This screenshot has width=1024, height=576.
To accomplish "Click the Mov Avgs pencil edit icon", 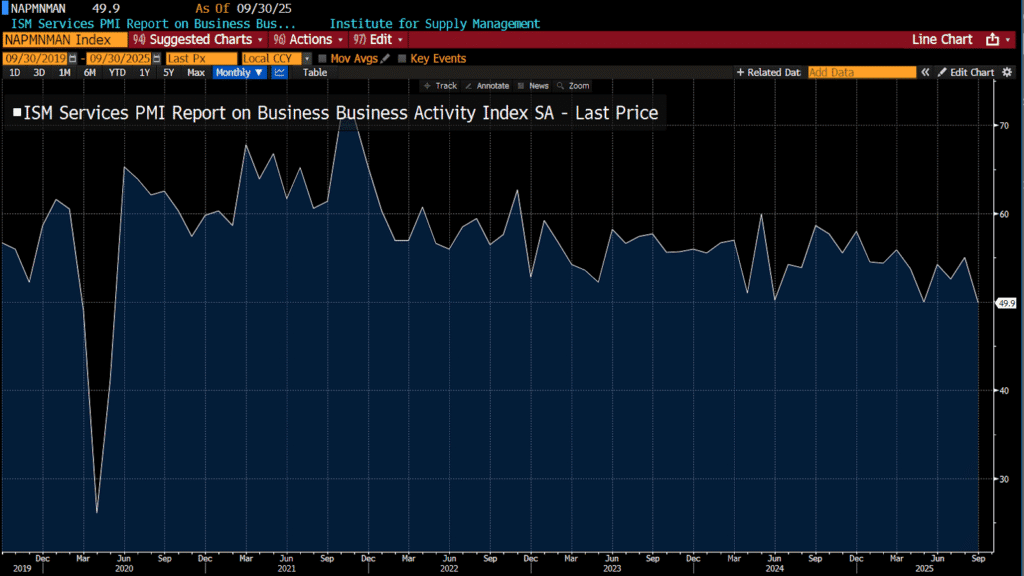I will point(386,59).
